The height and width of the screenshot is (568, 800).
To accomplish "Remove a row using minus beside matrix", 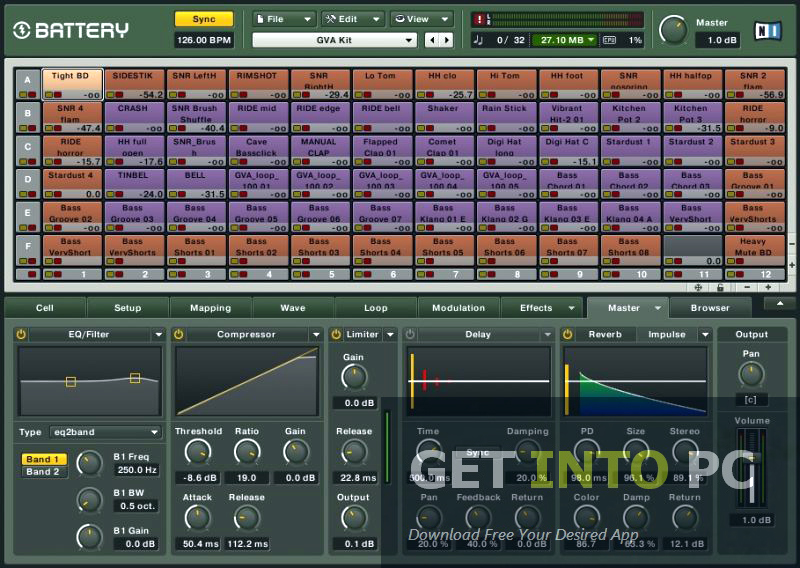I will [792, 245].
